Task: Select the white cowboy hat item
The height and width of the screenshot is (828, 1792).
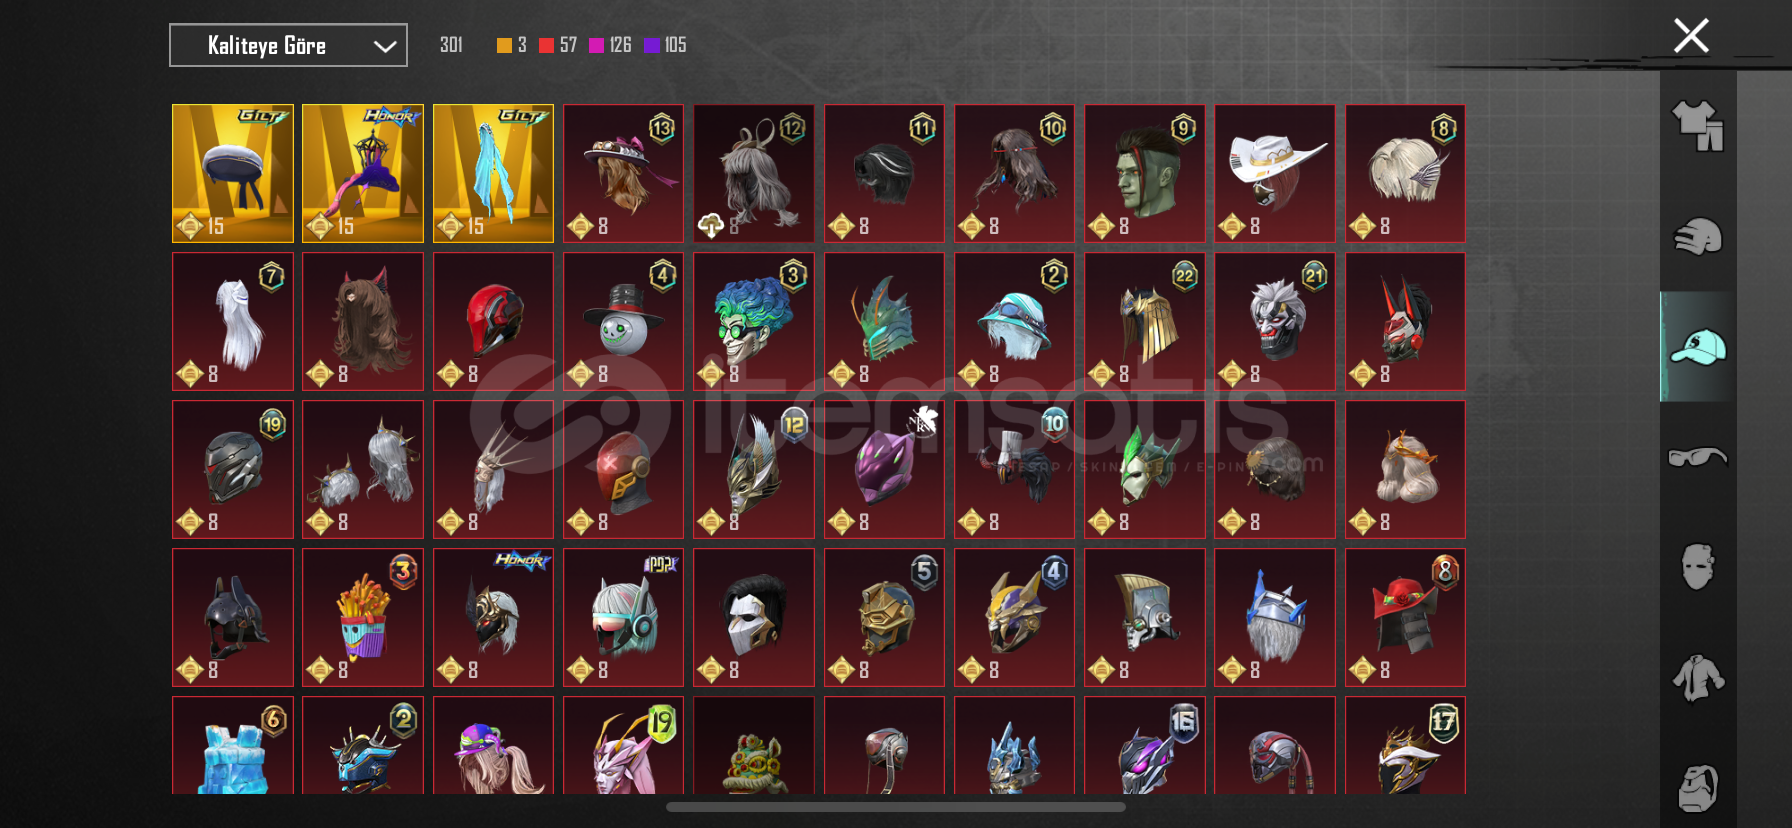Action: [x=1275, y=173]
